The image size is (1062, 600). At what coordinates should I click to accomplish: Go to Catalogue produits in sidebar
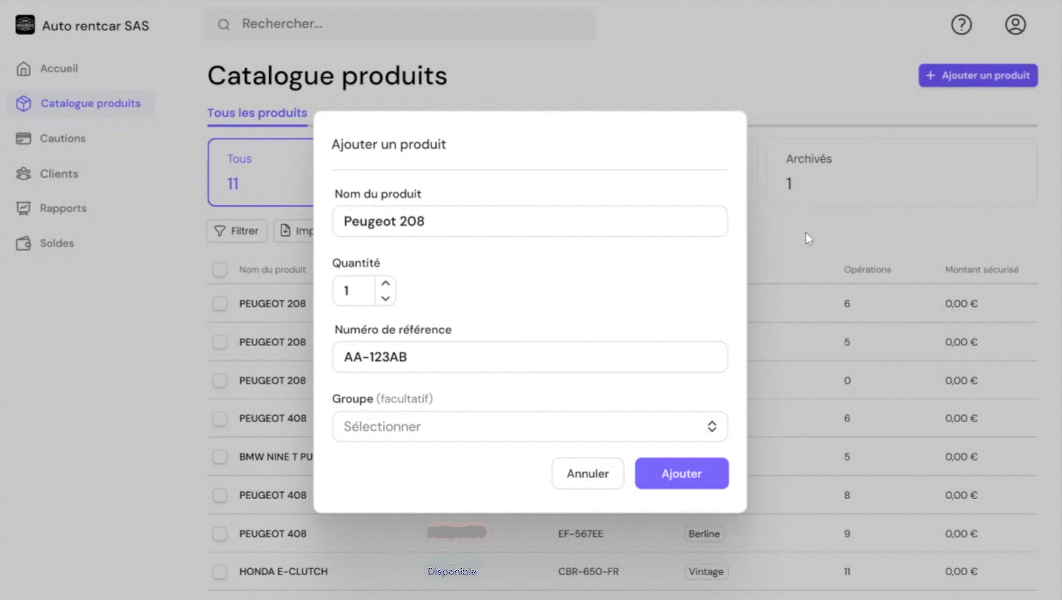pyautogui.click(x=90, y=104)
